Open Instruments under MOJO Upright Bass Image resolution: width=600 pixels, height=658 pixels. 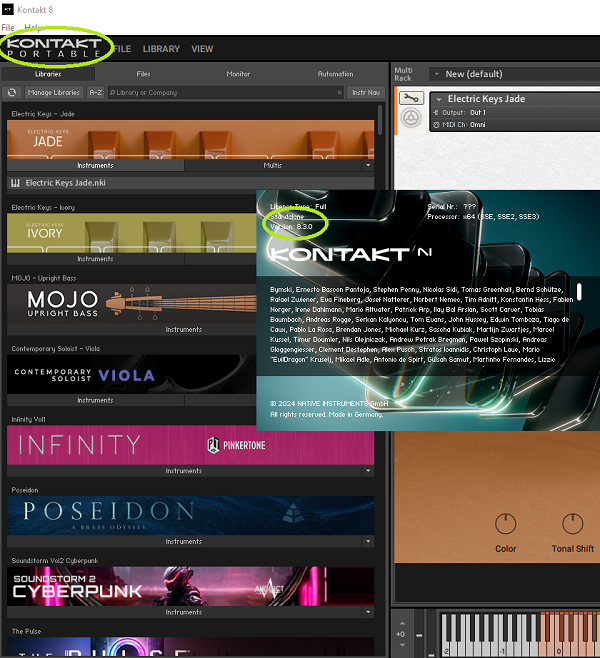(183, 329)
